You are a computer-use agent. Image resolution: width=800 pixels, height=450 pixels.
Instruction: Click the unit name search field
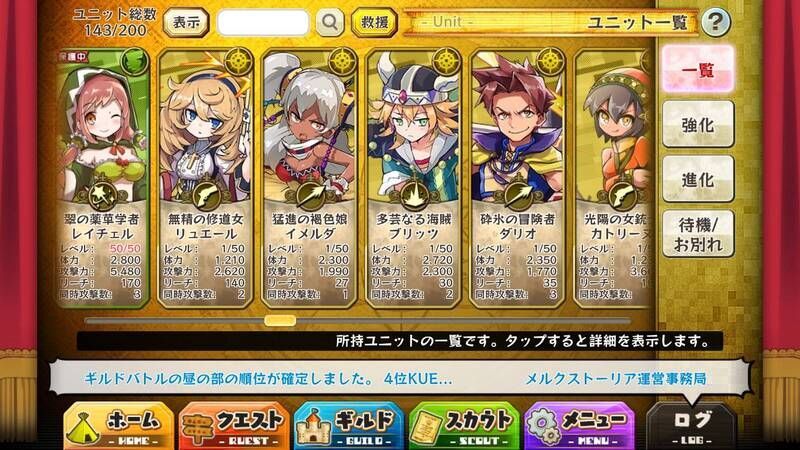(x=263, y=22)
